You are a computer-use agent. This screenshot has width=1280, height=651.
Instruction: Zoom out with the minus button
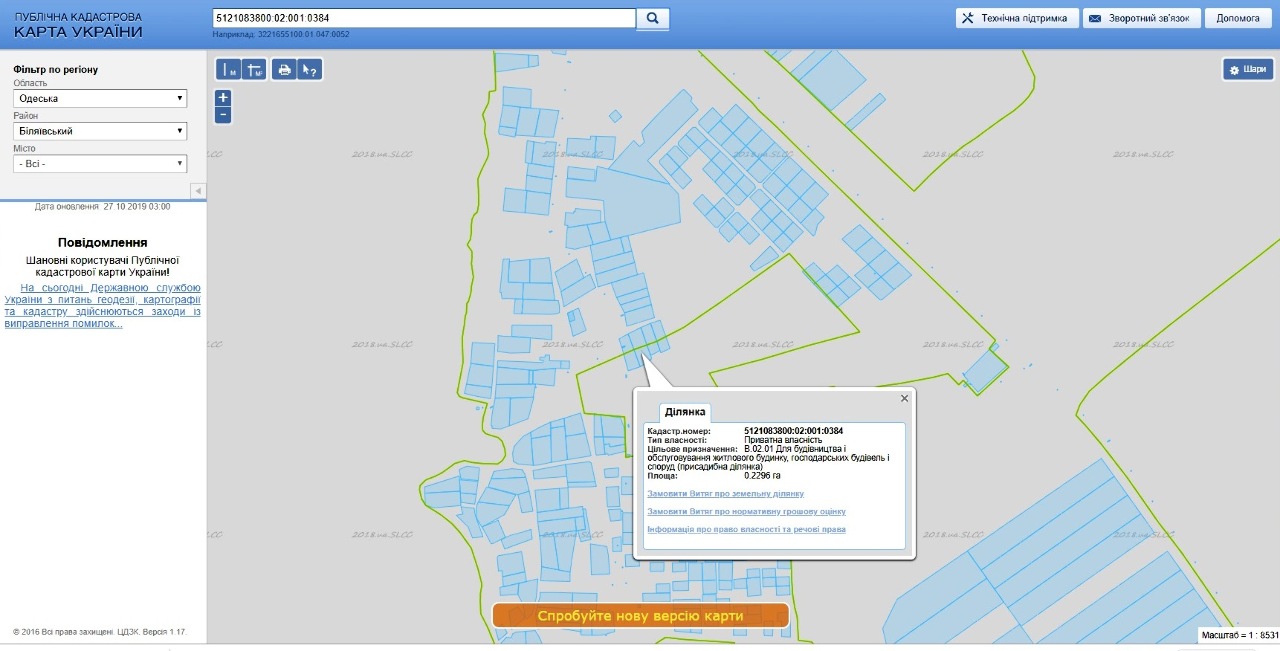click(223, 115)
